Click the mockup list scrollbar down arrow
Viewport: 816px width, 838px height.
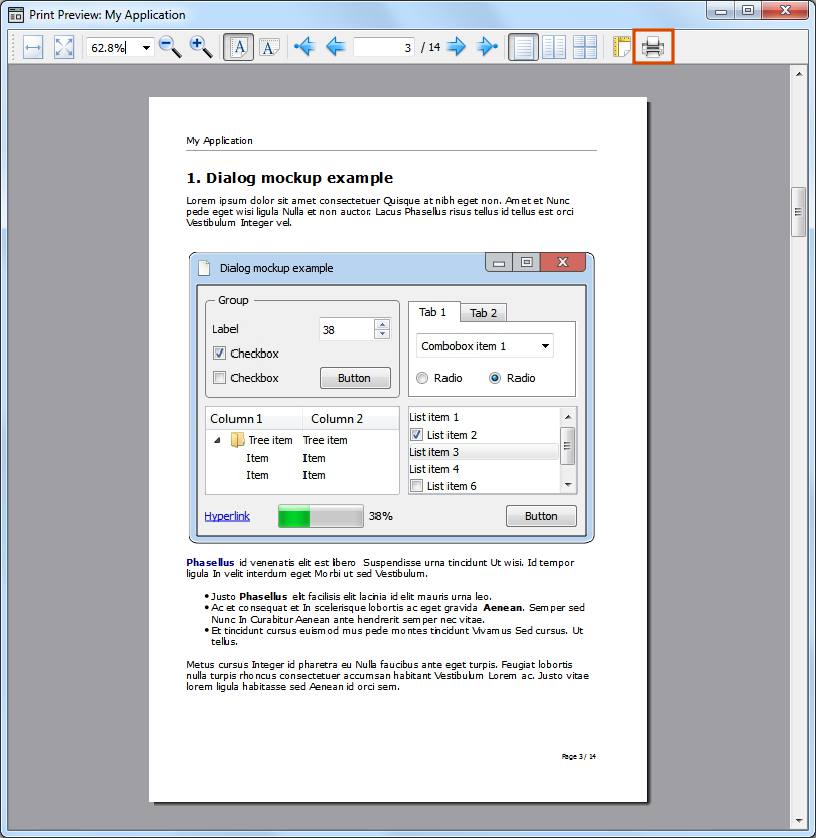pos(568,485)
